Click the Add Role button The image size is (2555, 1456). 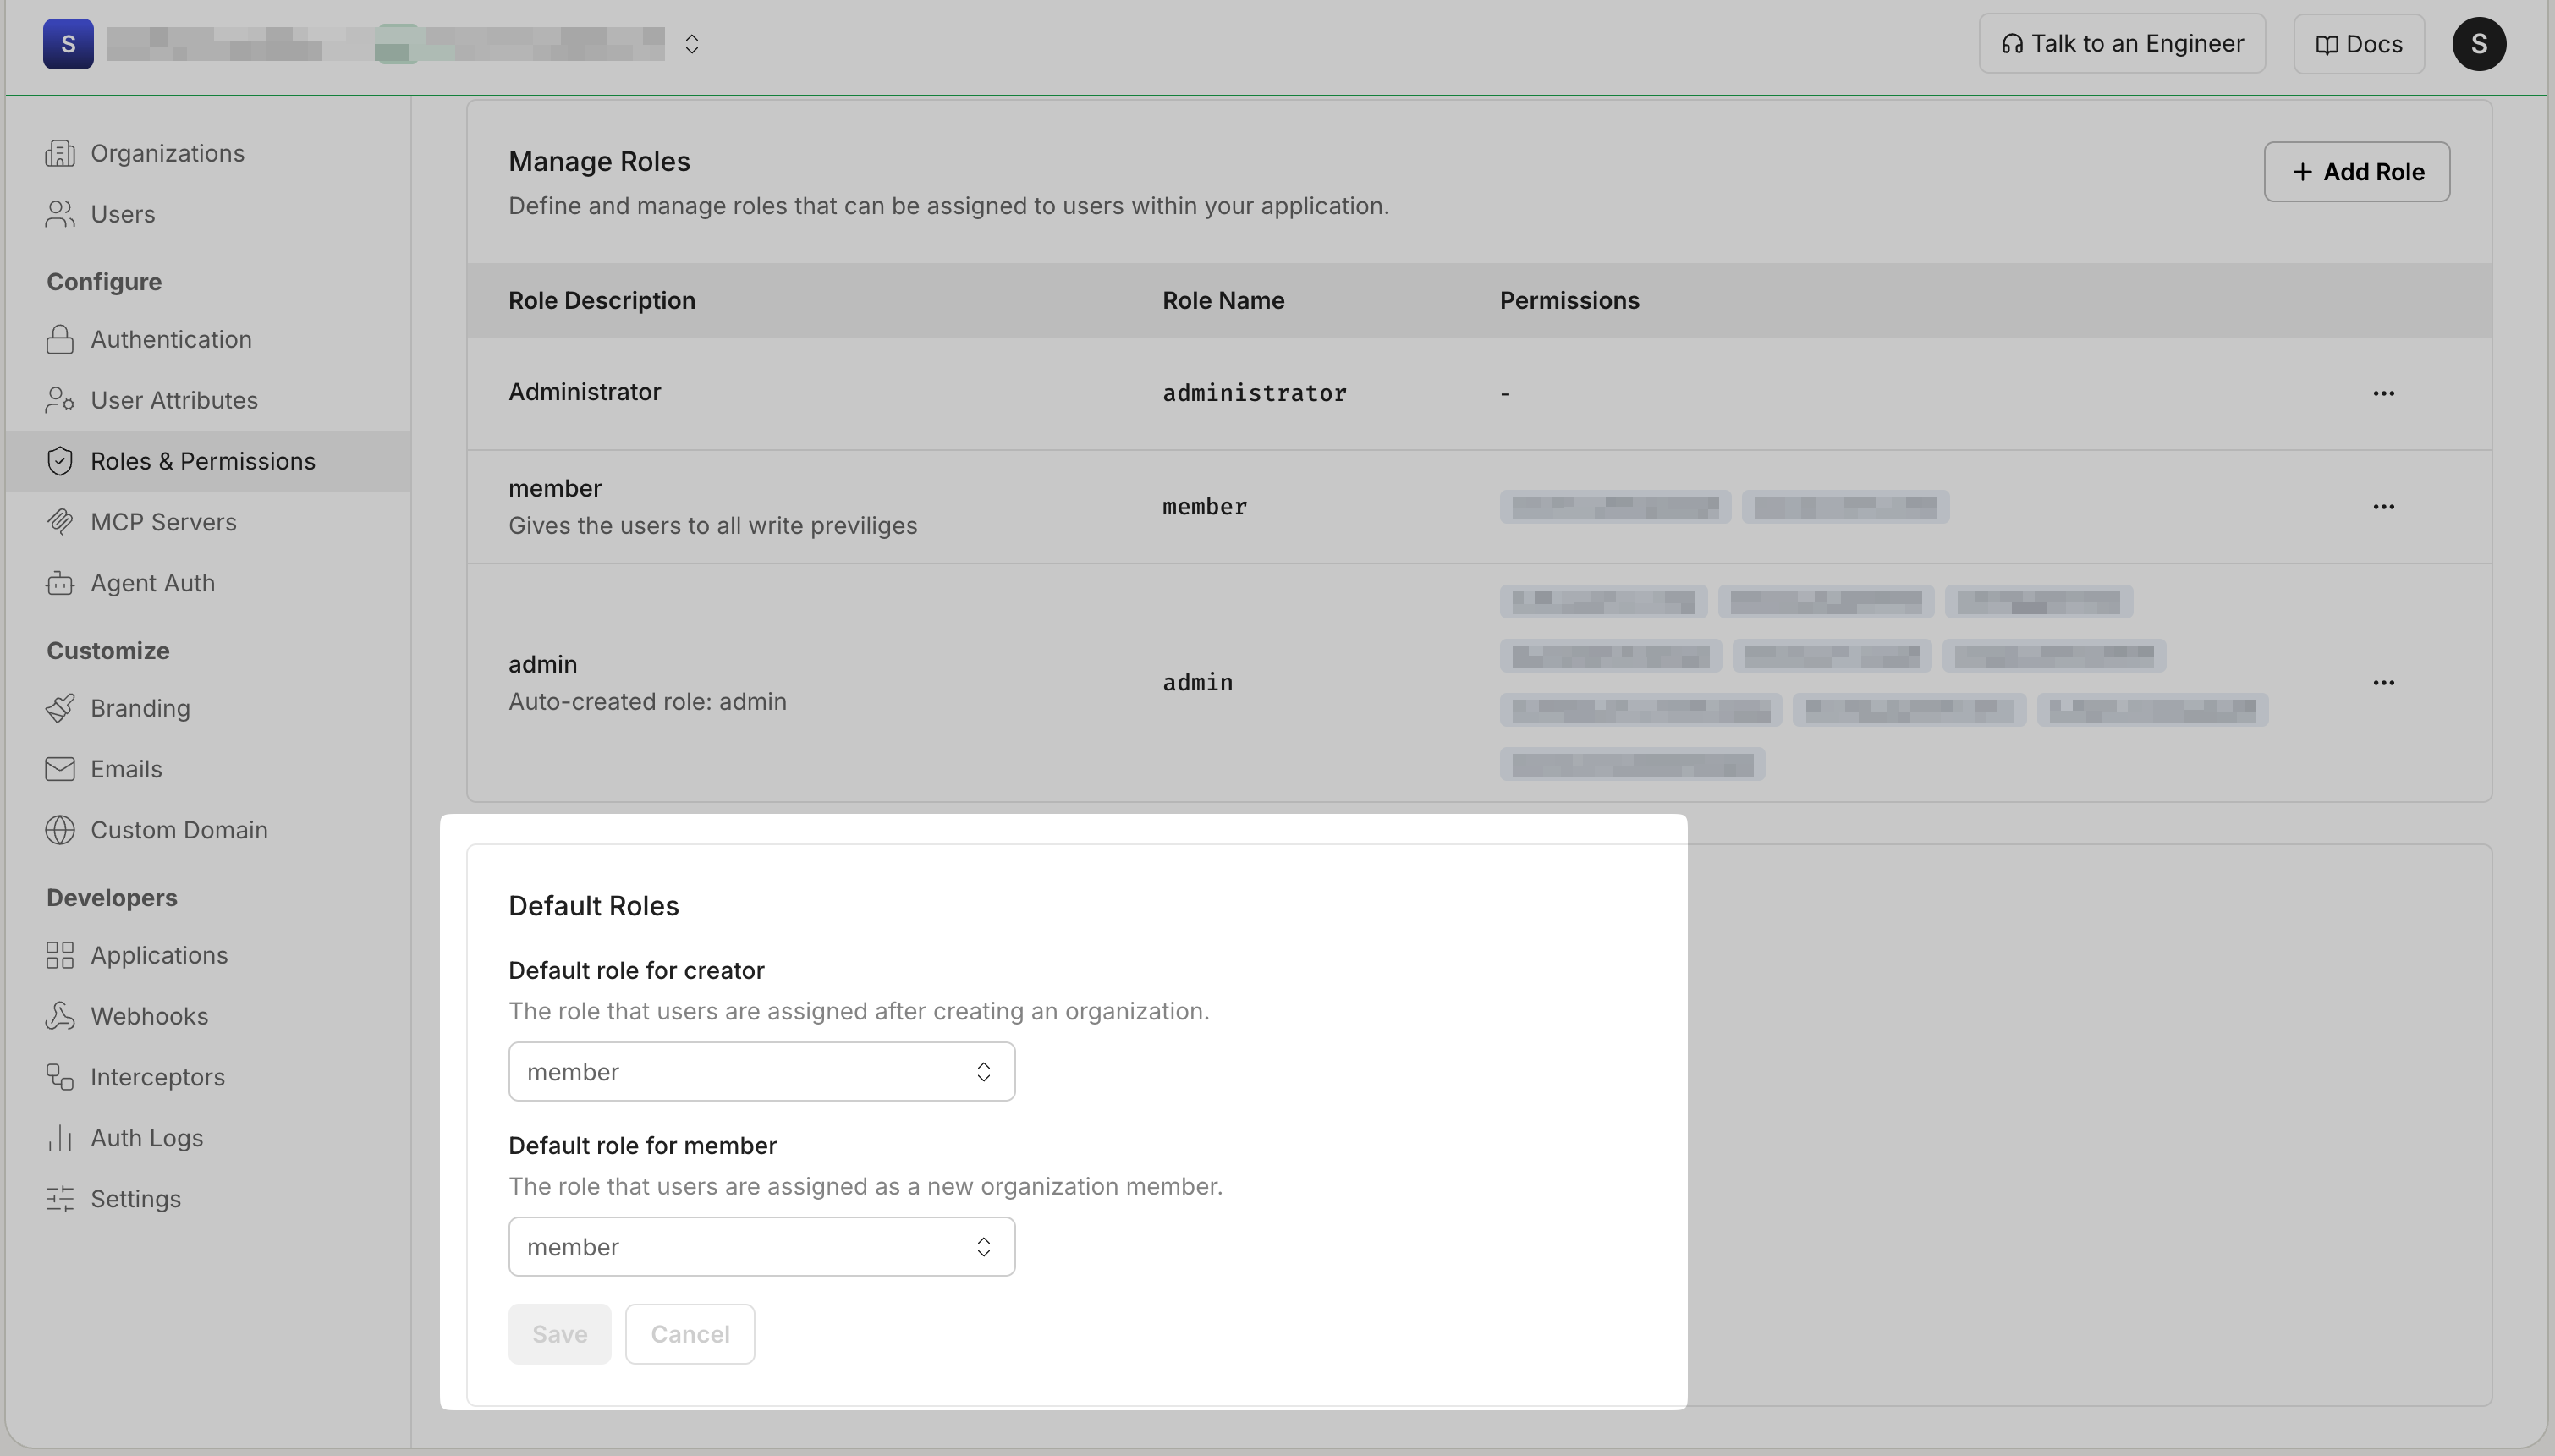[x=2356, y=171]
